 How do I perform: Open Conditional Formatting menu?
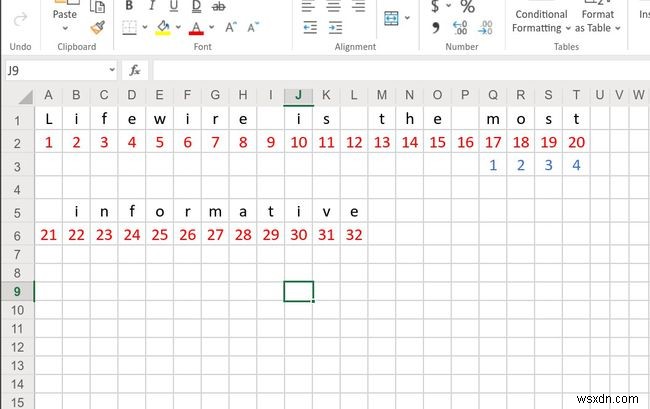click(x=541, y=21)
